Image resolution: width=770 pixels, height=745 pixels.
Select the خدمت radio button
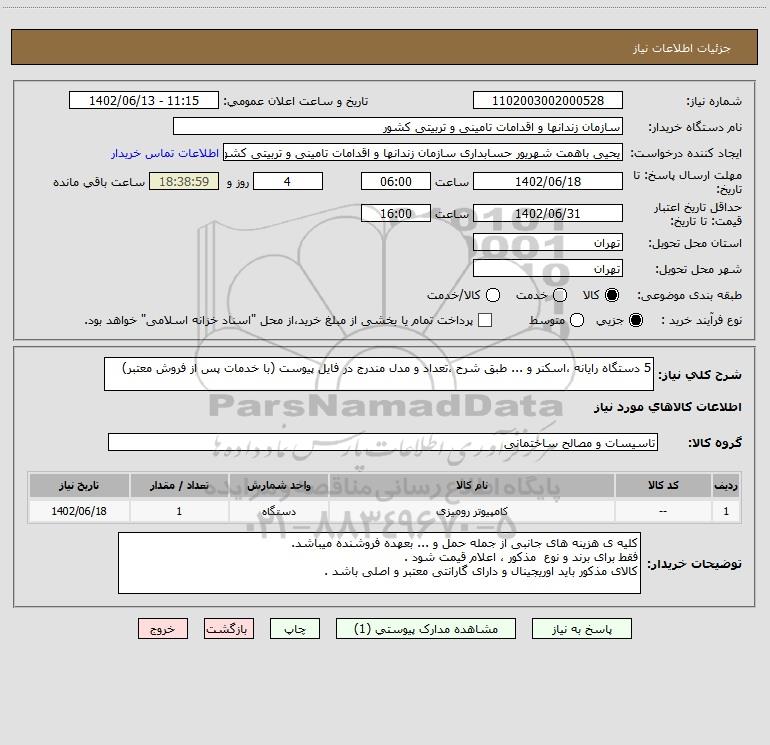[560, 295]
